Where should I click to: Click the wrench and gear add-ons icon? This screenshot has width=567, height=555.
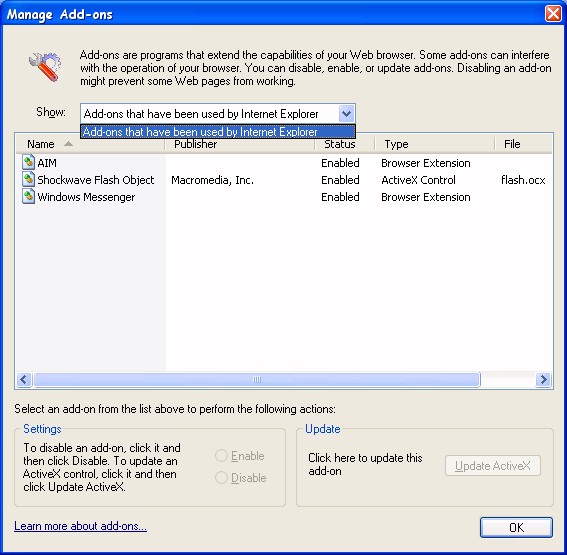click(x=45, y=67)
